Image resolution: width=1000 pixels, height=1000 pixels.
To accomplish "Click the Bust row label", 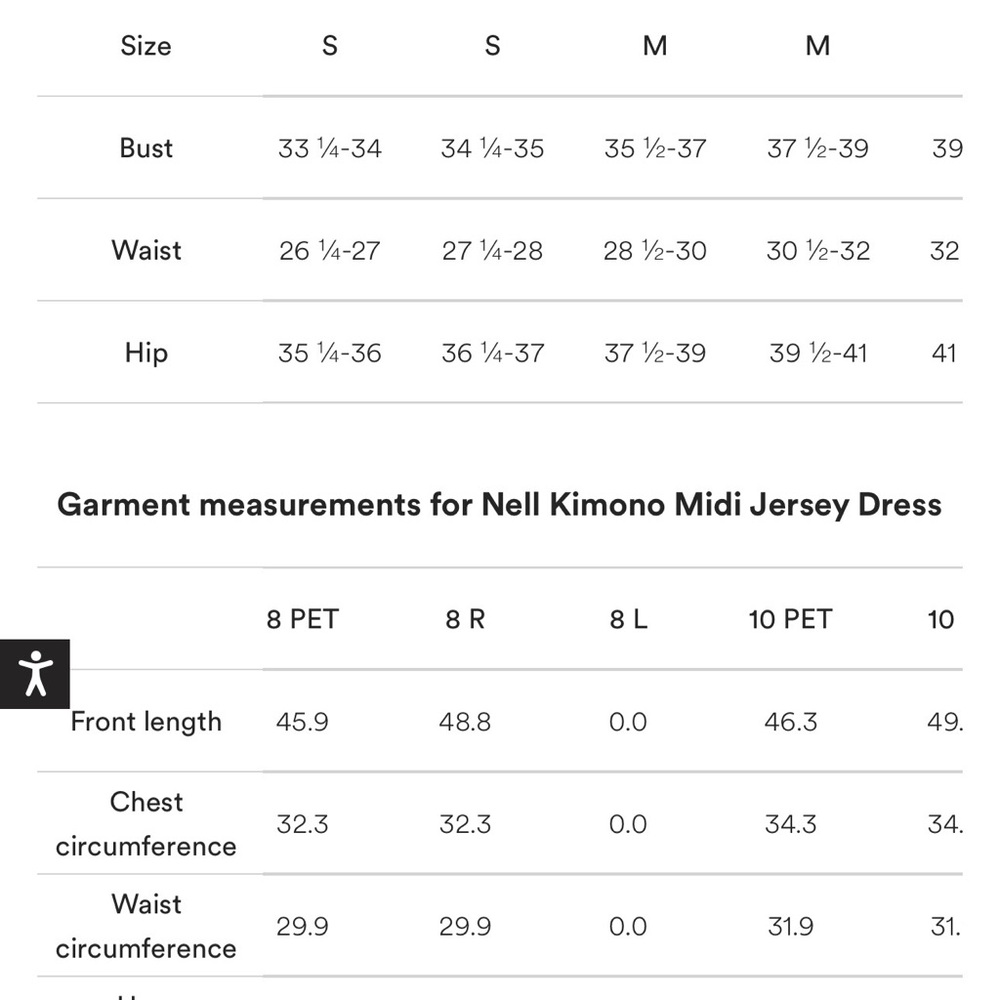I will 146,148.
